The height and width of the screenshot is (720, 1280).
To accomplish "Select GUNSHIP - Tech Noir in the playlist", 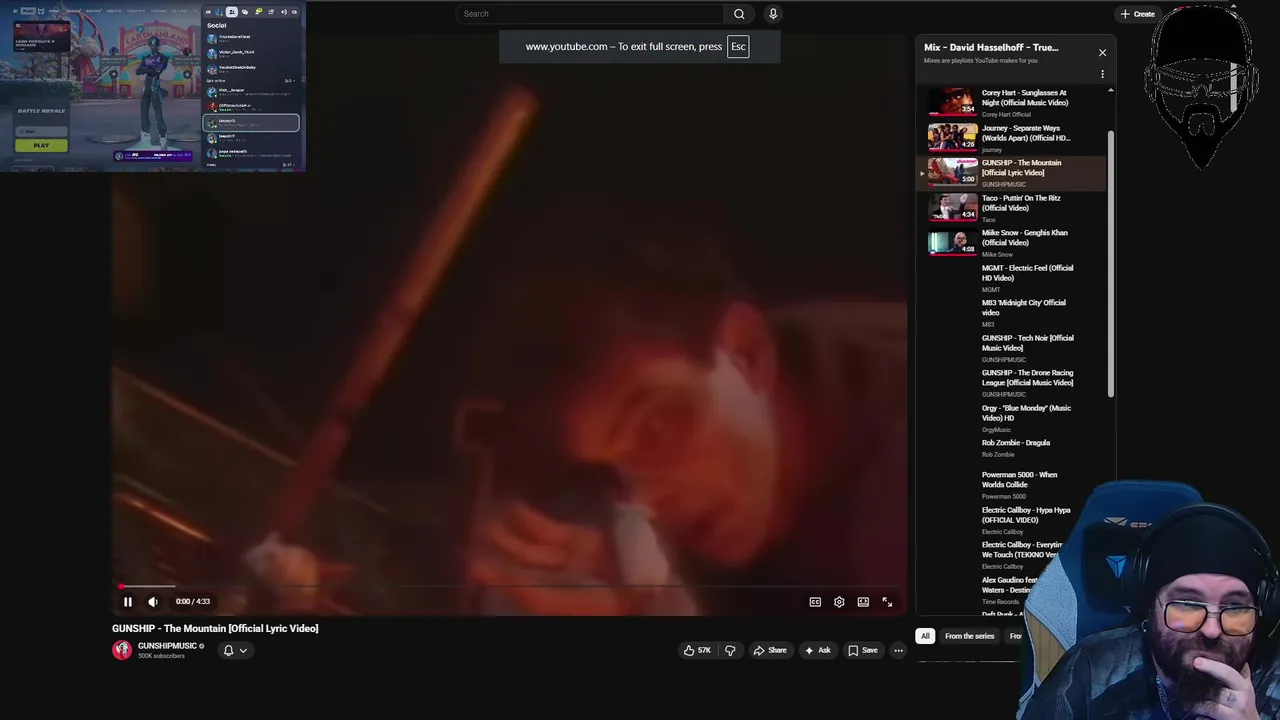I will [1012, 347].
